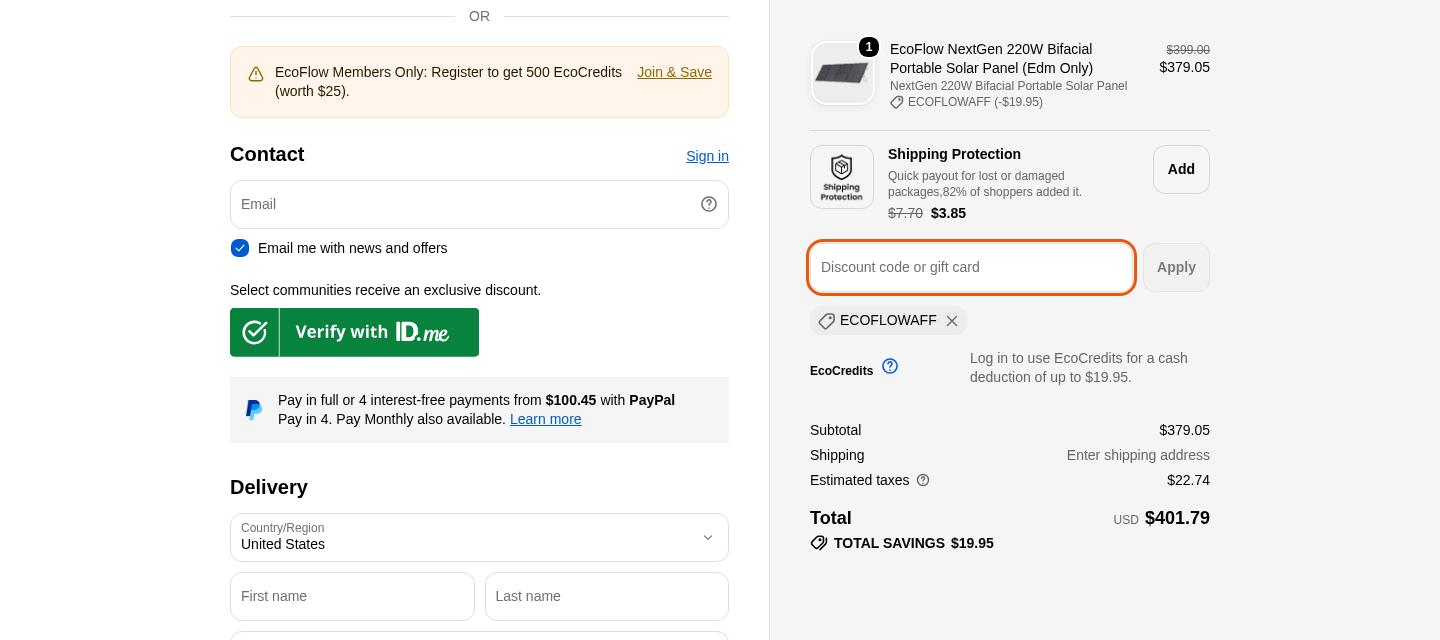Click the warning triangle icon in members banner

[256, 74]
